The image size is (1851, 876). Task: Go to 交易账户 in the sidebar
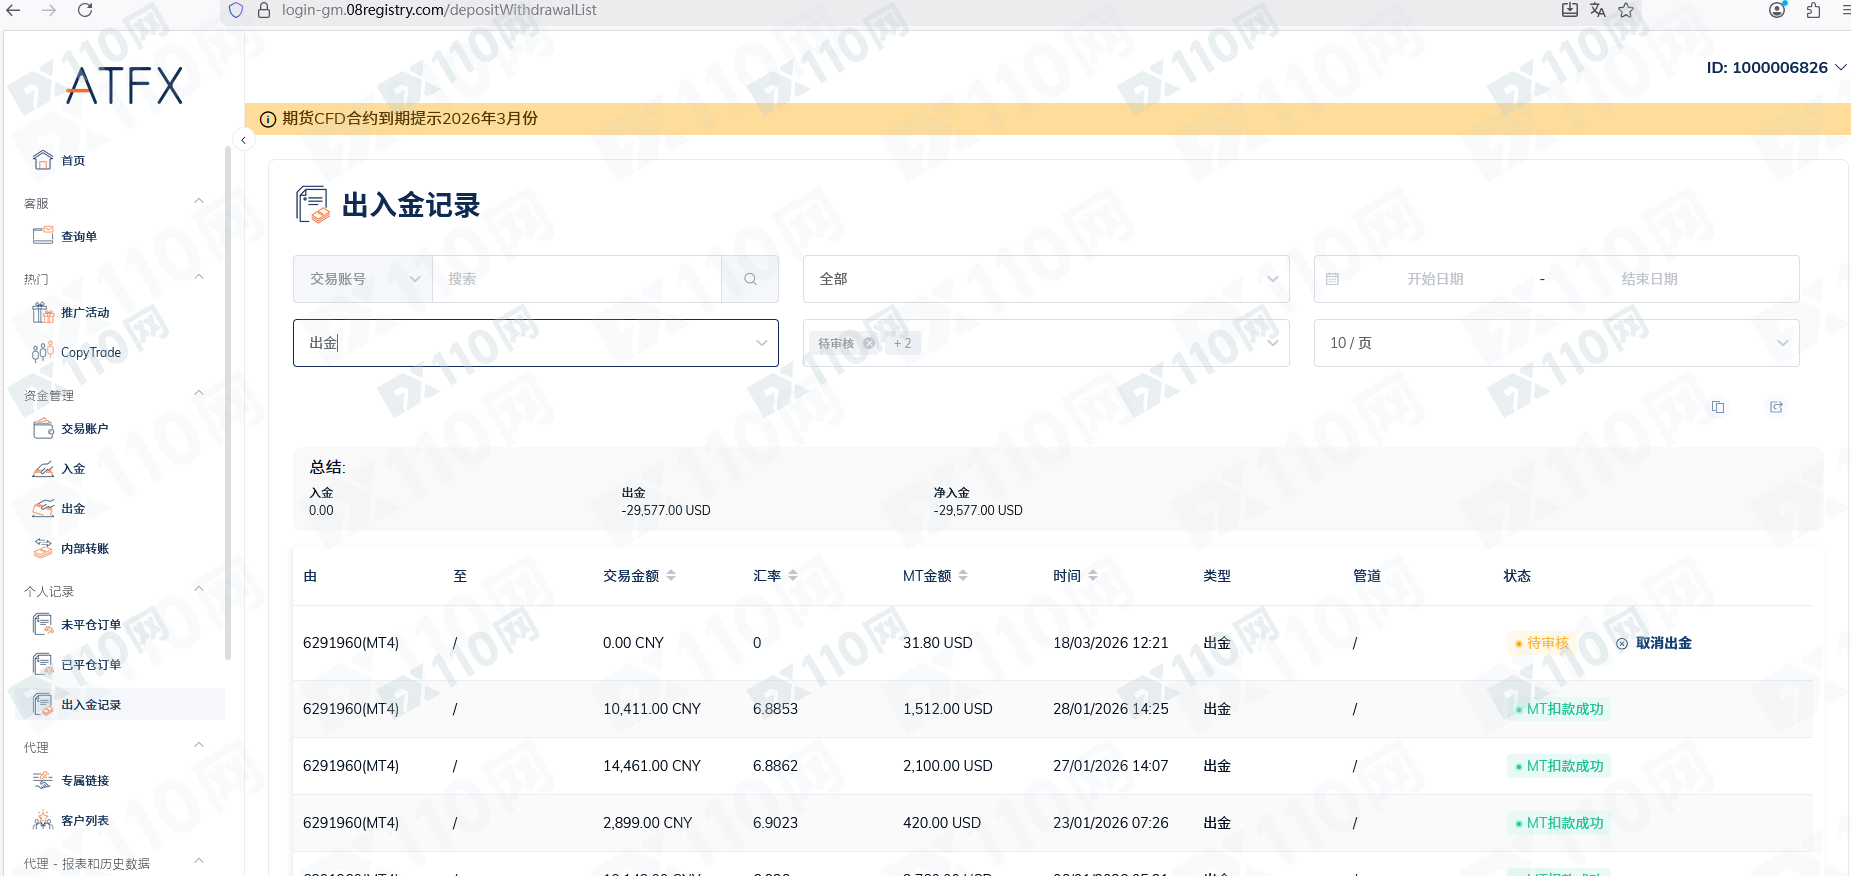tap(85, 429)
